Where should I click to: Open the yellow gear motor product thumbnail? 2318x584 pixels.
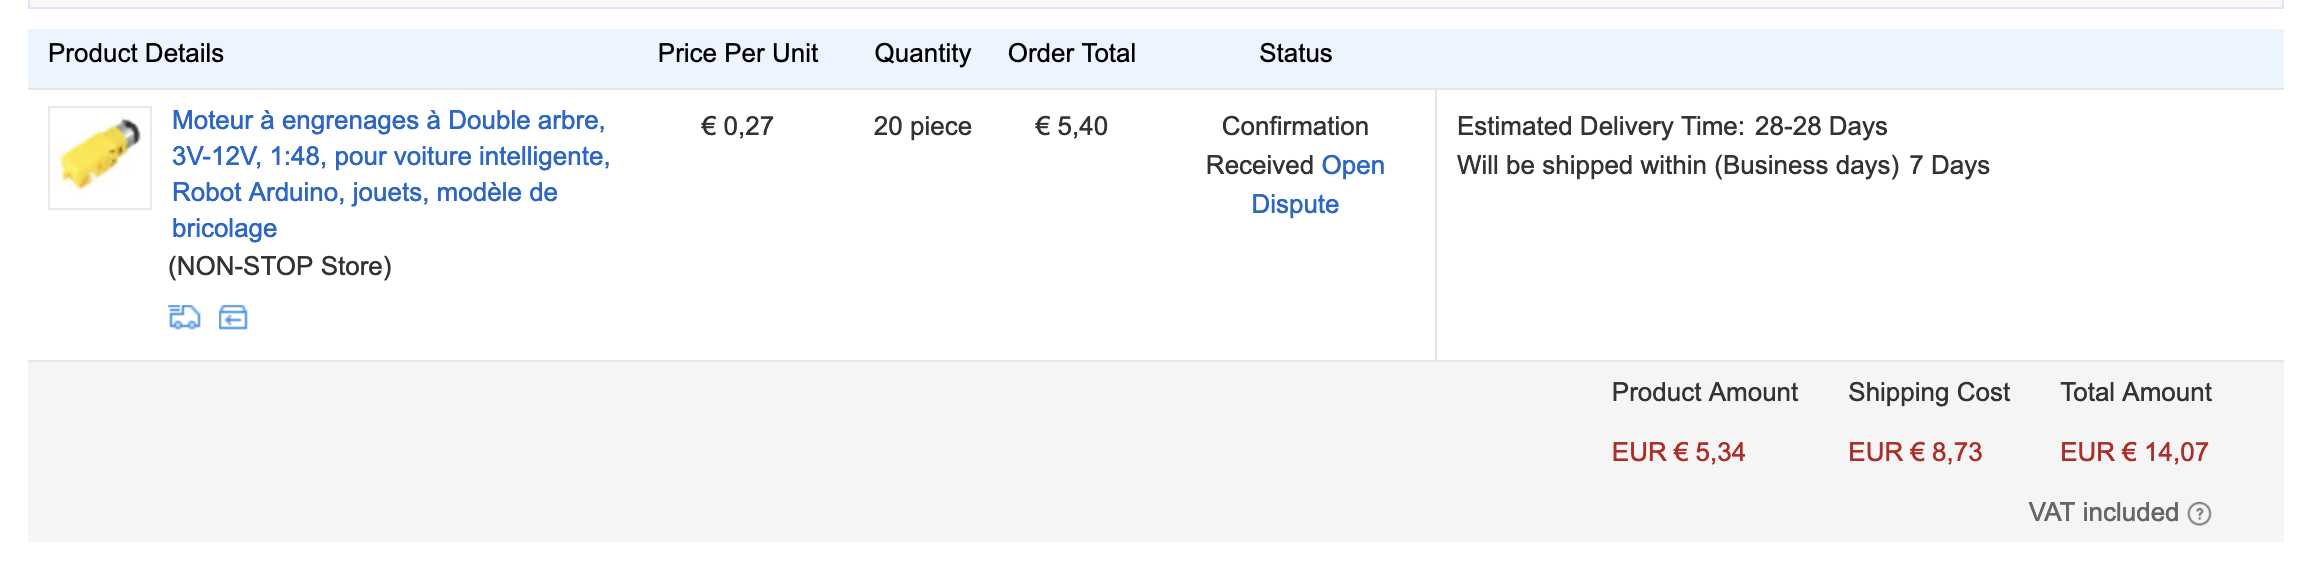tap(100, 158)
